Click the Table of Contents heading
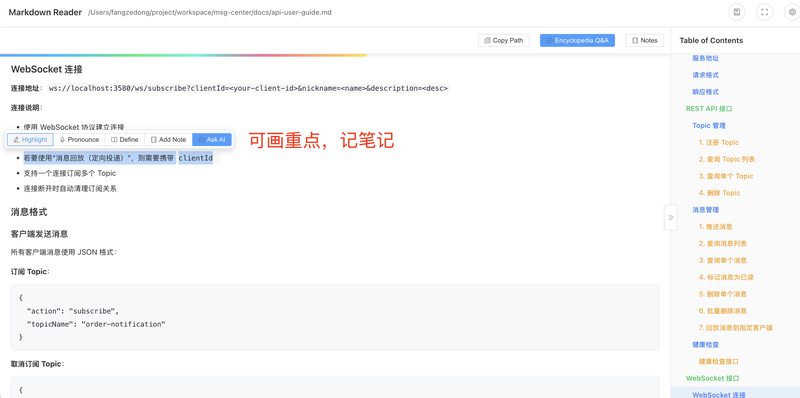This screenshot has height=398, width=800. click(x=711, y=40)
